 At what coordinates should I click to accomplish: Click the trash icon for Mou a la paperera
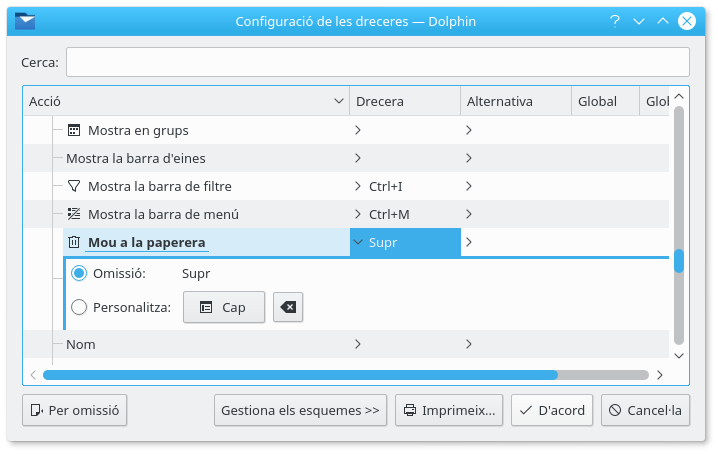click(x=74, y=242)
